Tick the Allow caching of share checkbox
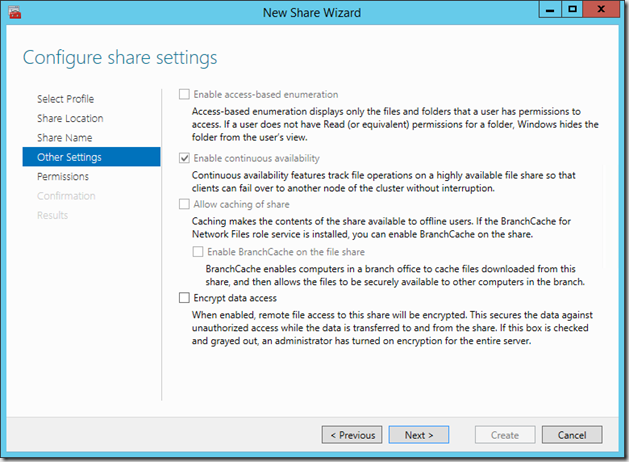The width and height of the screenshot is (629, 462). click(184, 204)
